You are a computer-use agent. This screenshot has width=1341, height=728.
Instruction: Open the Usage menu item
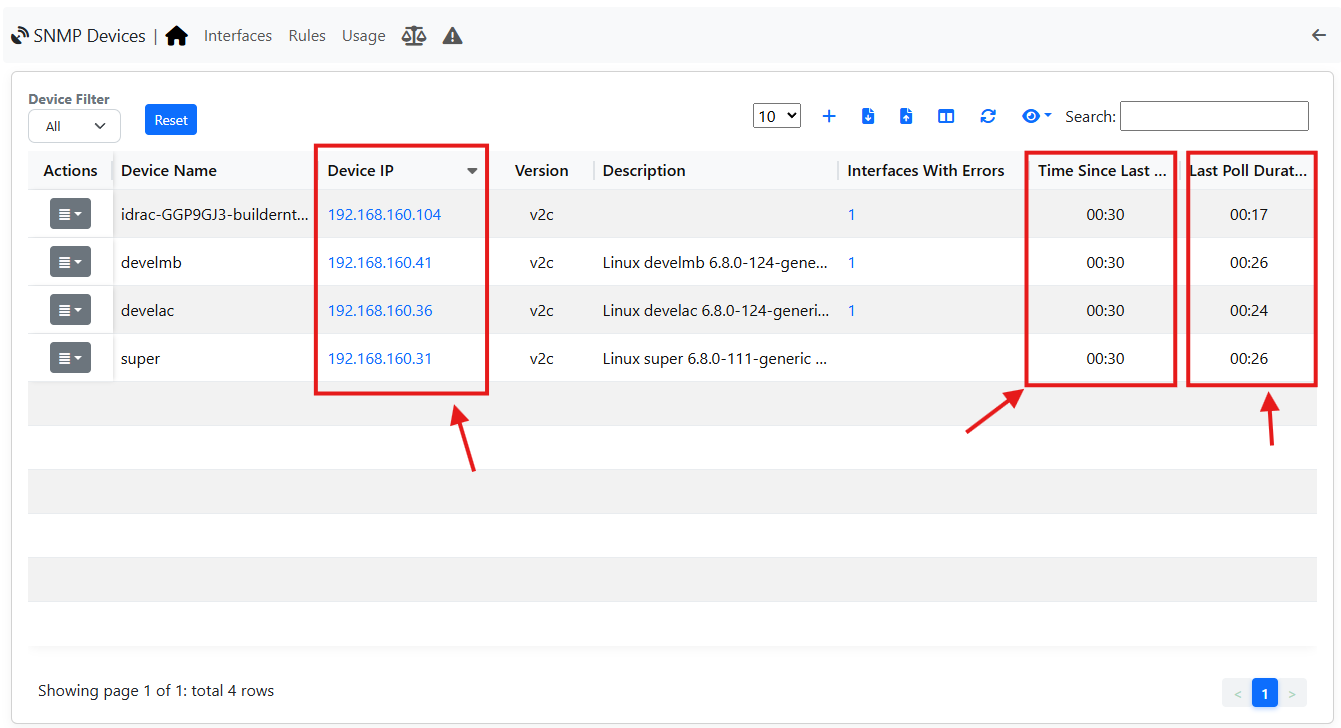pos(363,36)
